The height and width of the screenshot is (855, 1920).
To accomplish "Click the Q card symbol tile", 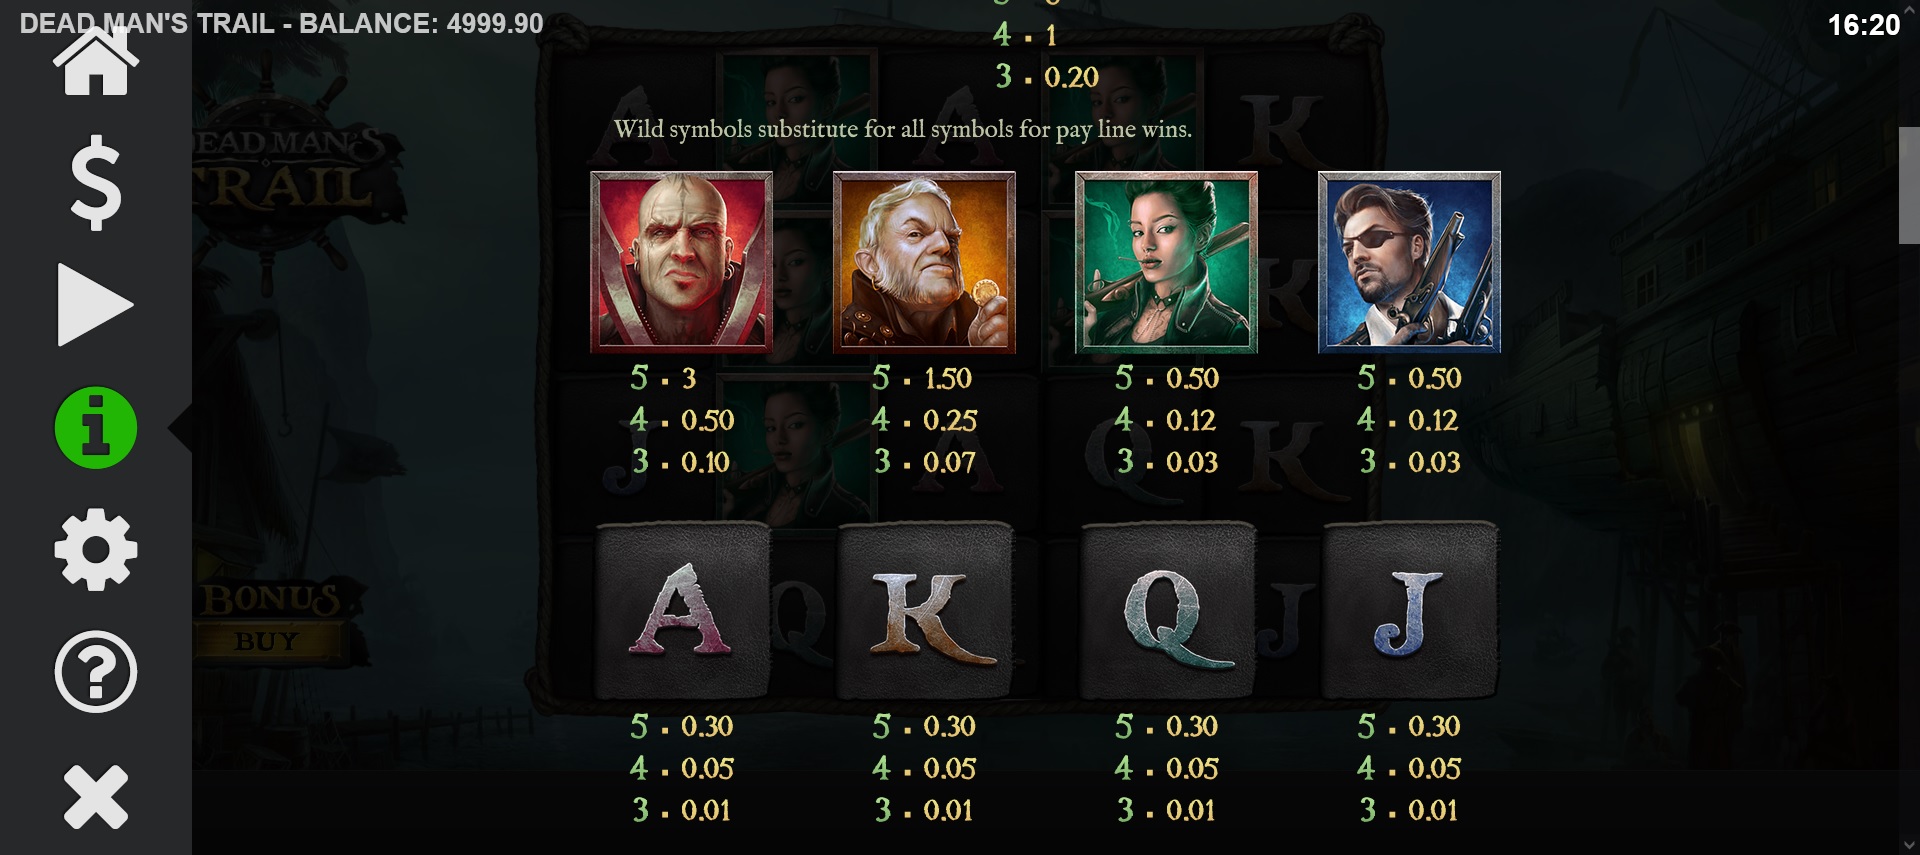I will [1167, 610].
